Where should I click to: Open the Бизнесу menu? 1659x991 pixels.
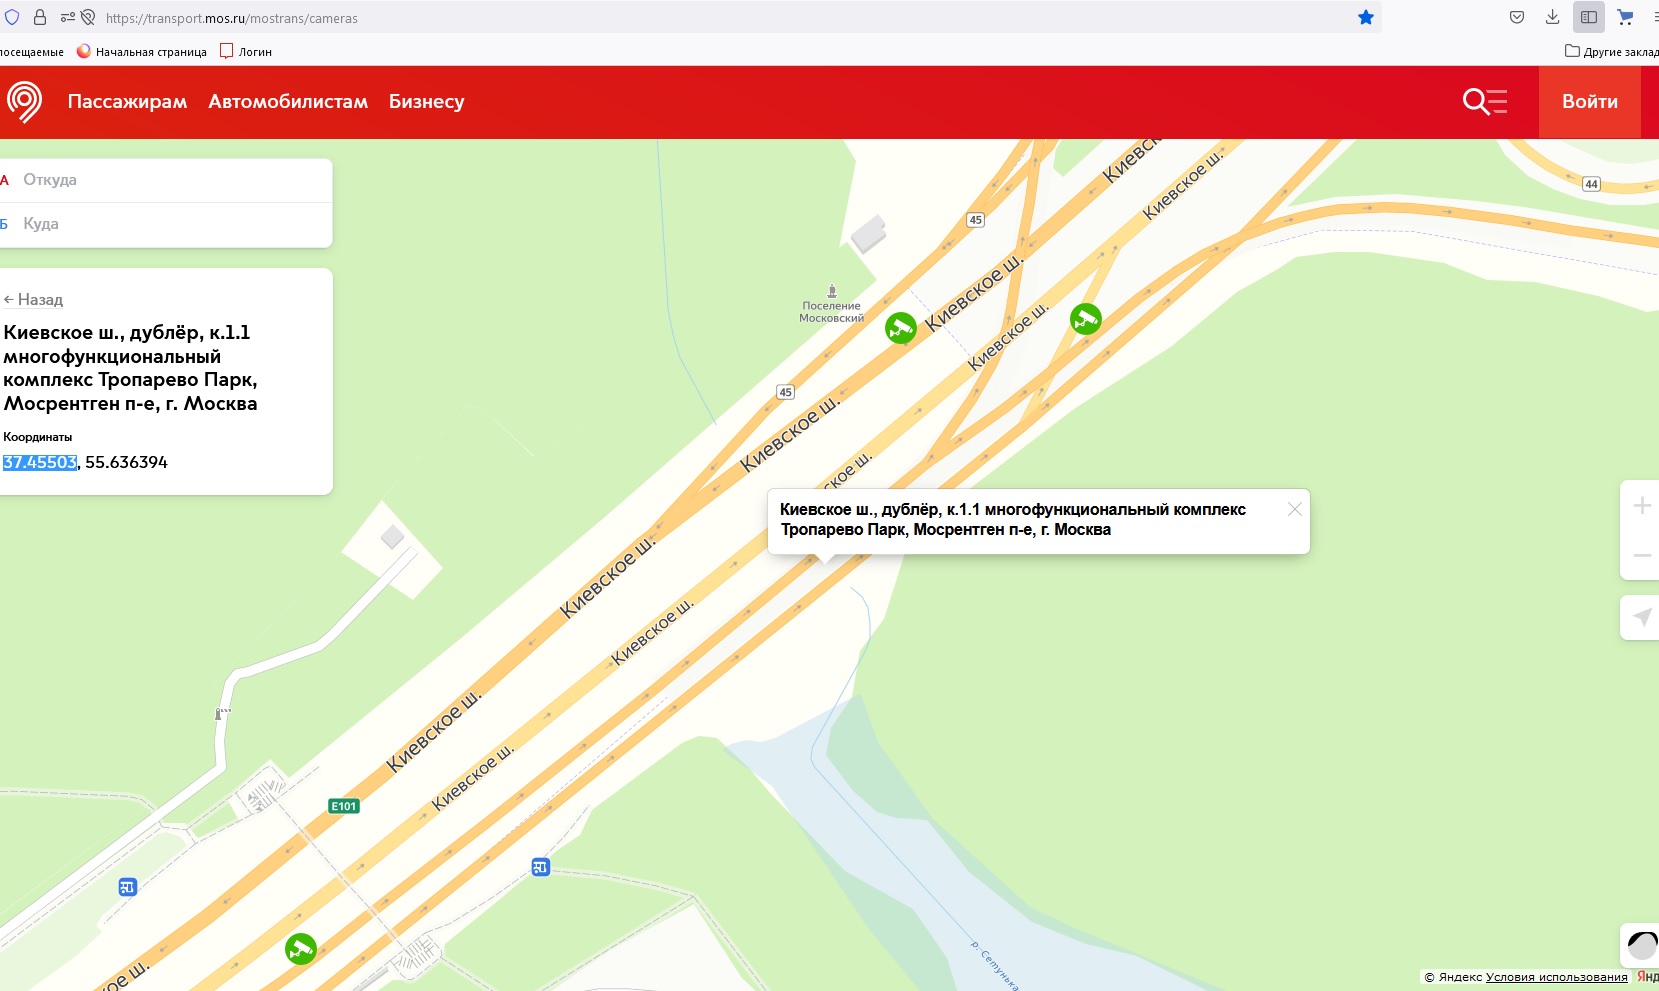[426, 101]
